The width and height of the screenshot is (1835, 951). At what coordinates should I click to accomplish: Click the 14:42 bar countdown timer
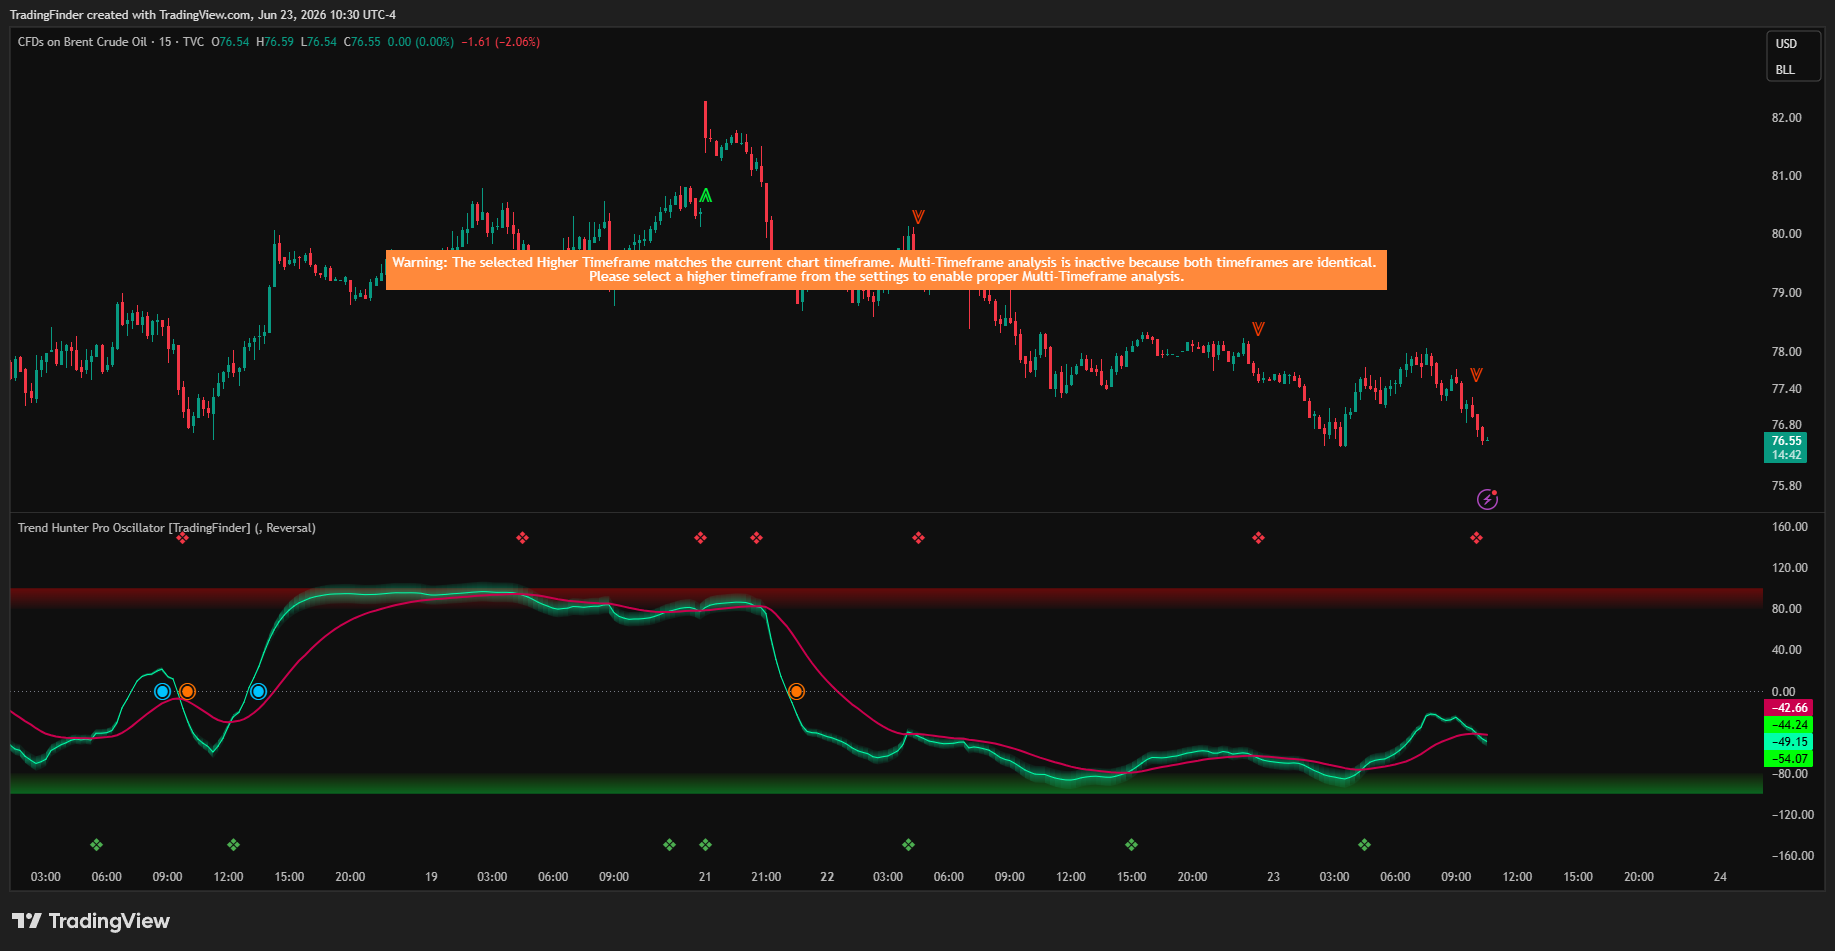pyautogui.click(x=1786, y=455)
